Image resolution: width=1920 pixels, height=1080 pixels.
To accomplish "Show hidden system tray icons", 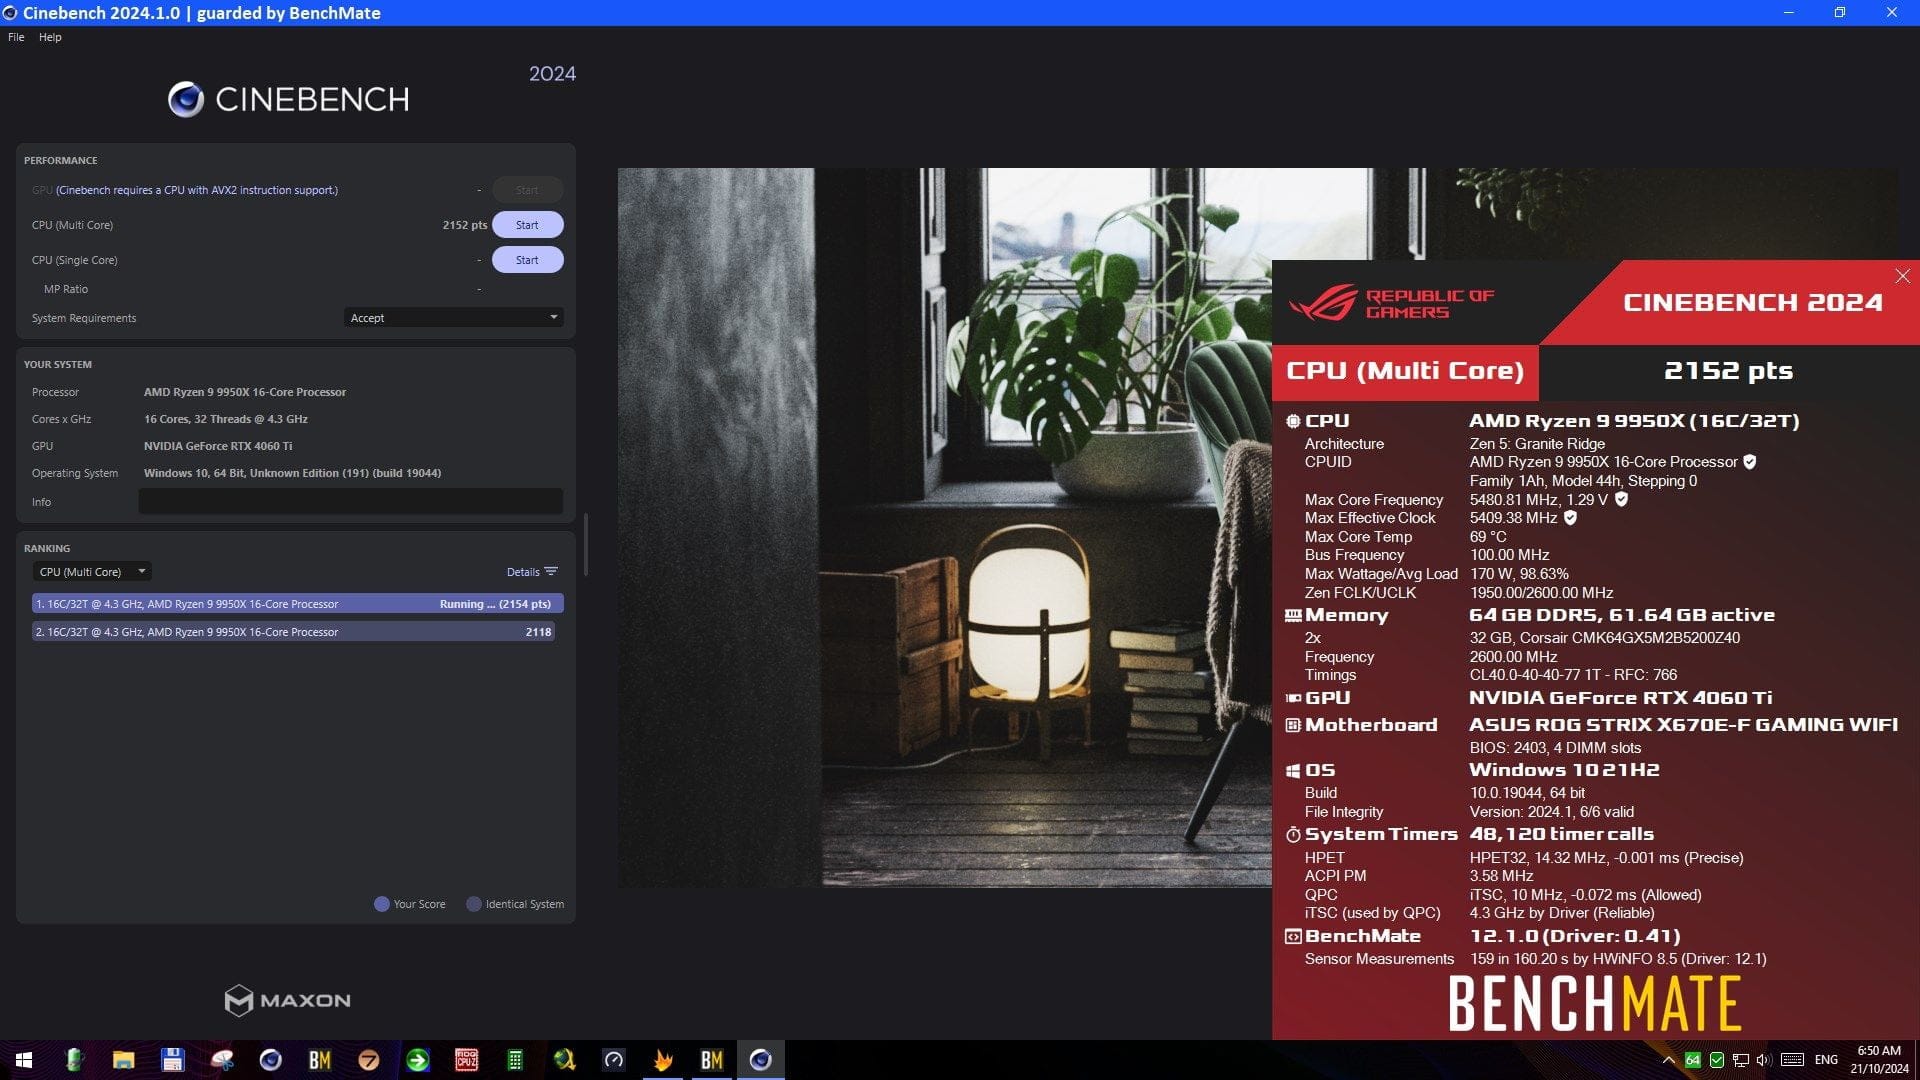I will [1668, 1060].
